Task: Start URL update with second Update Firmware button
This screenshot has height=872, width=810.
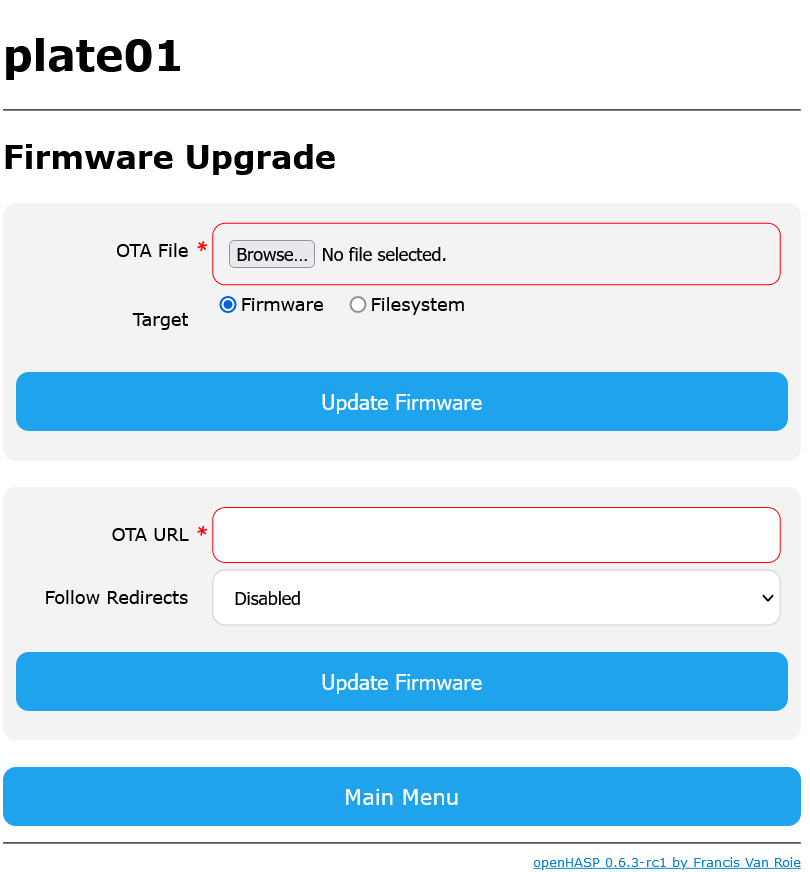Action: tap(401, 682)
